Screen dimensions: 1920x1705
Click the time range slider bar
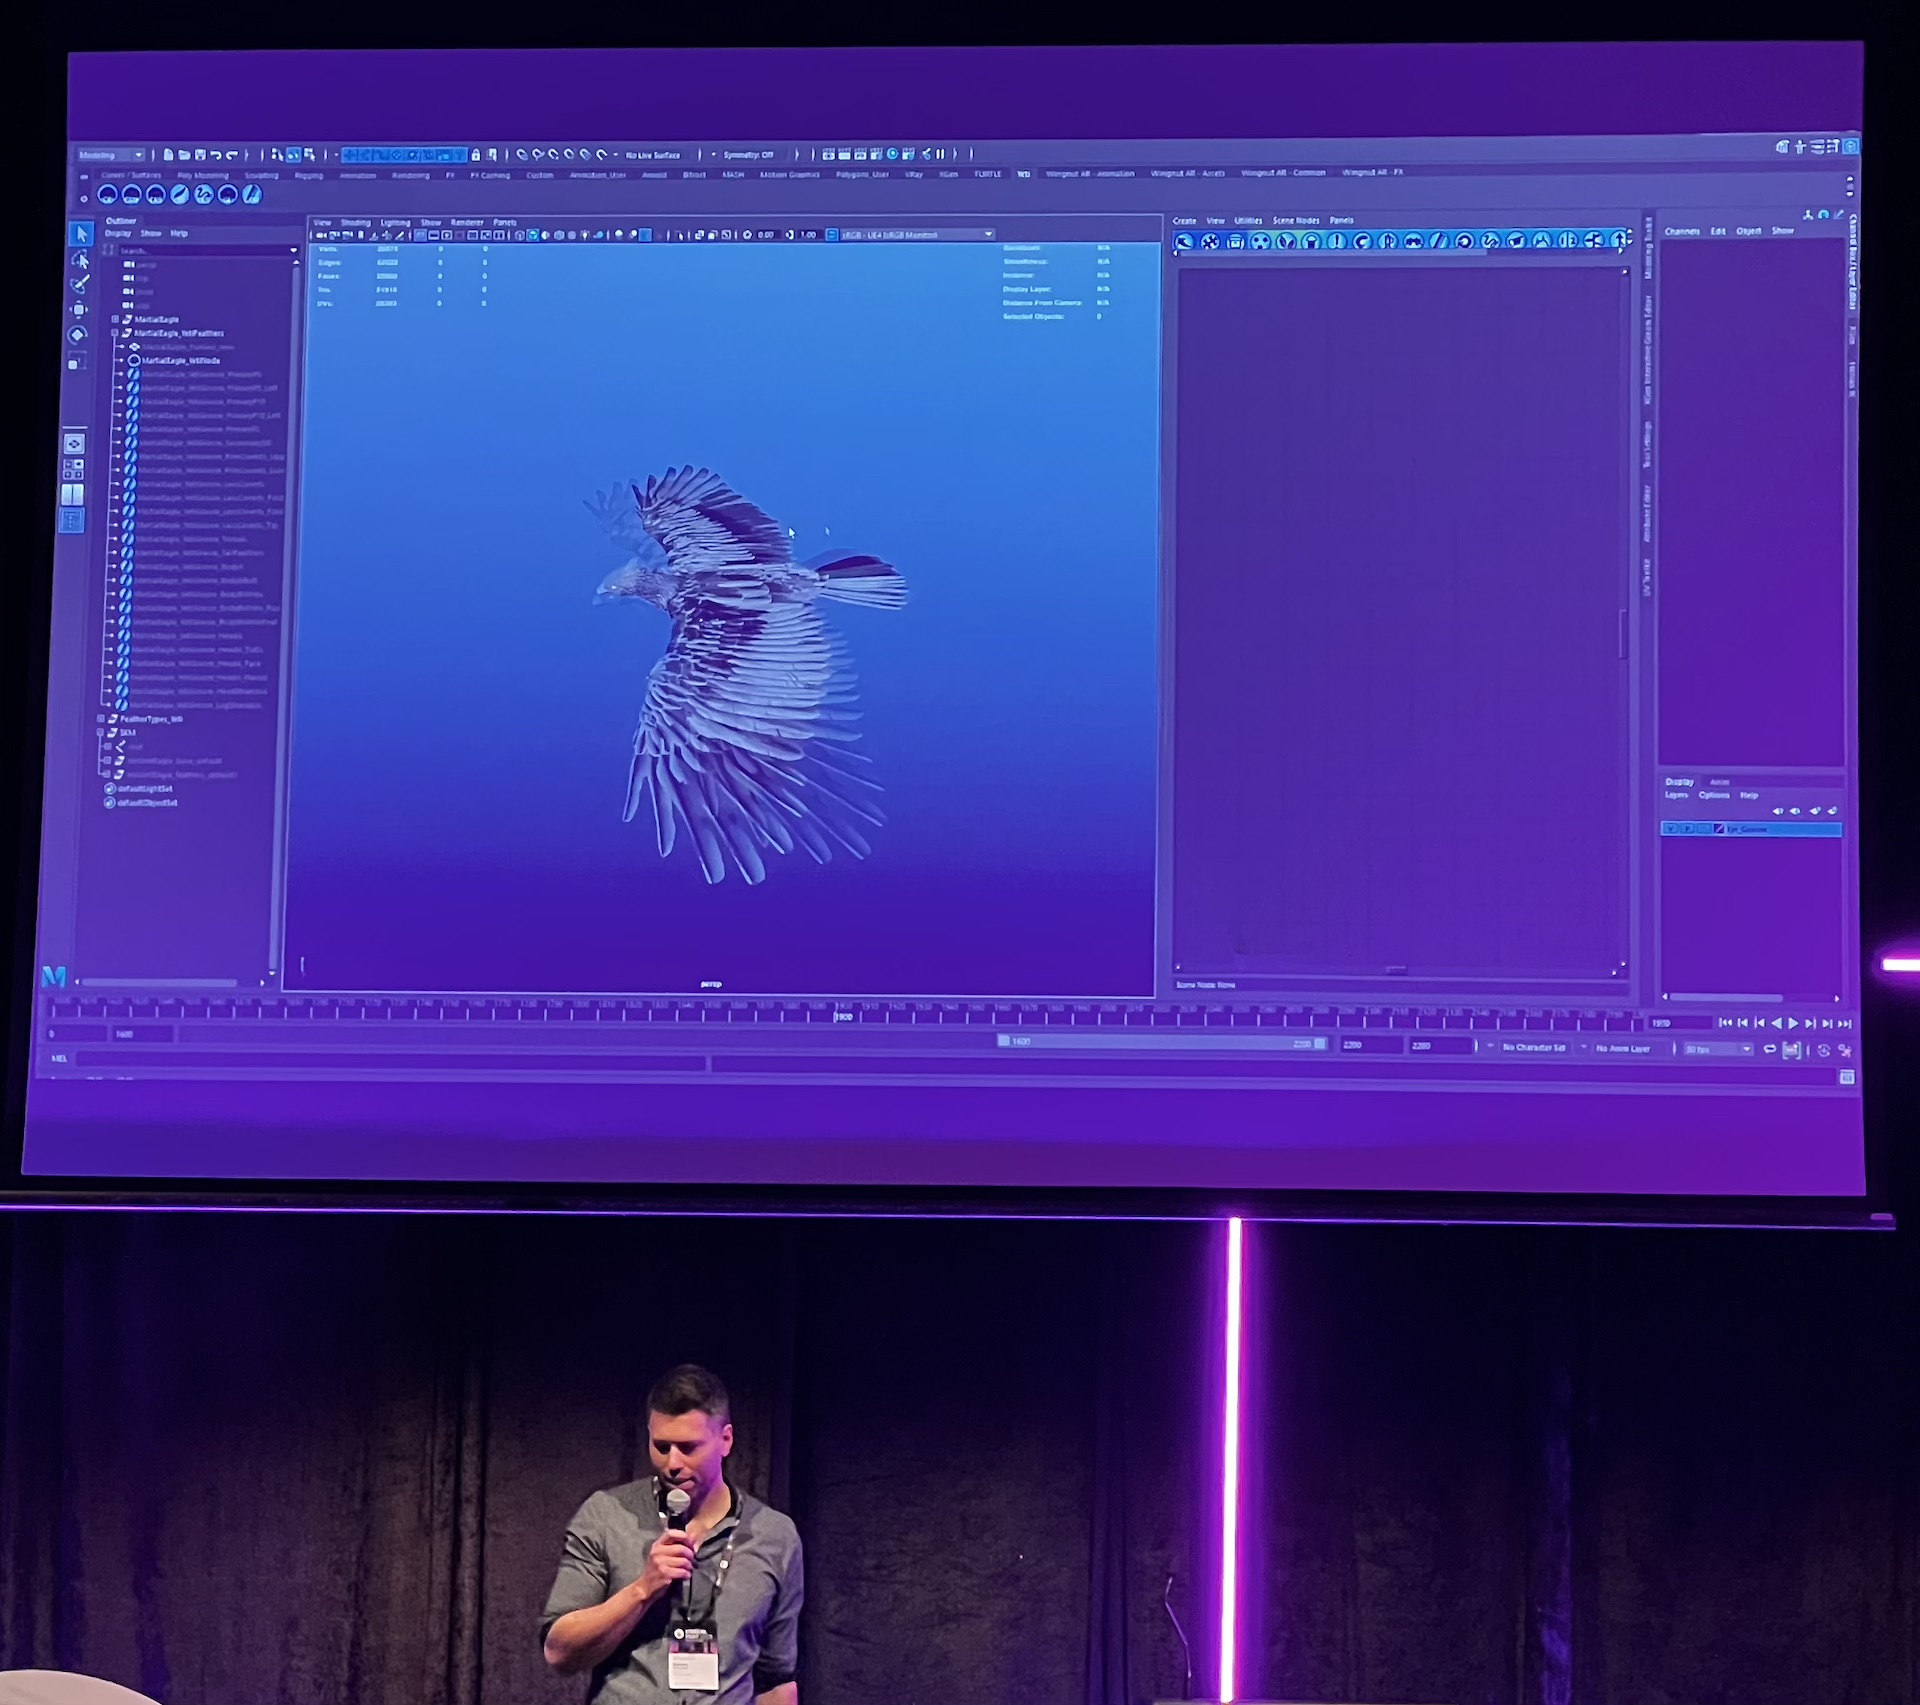1160,1042
